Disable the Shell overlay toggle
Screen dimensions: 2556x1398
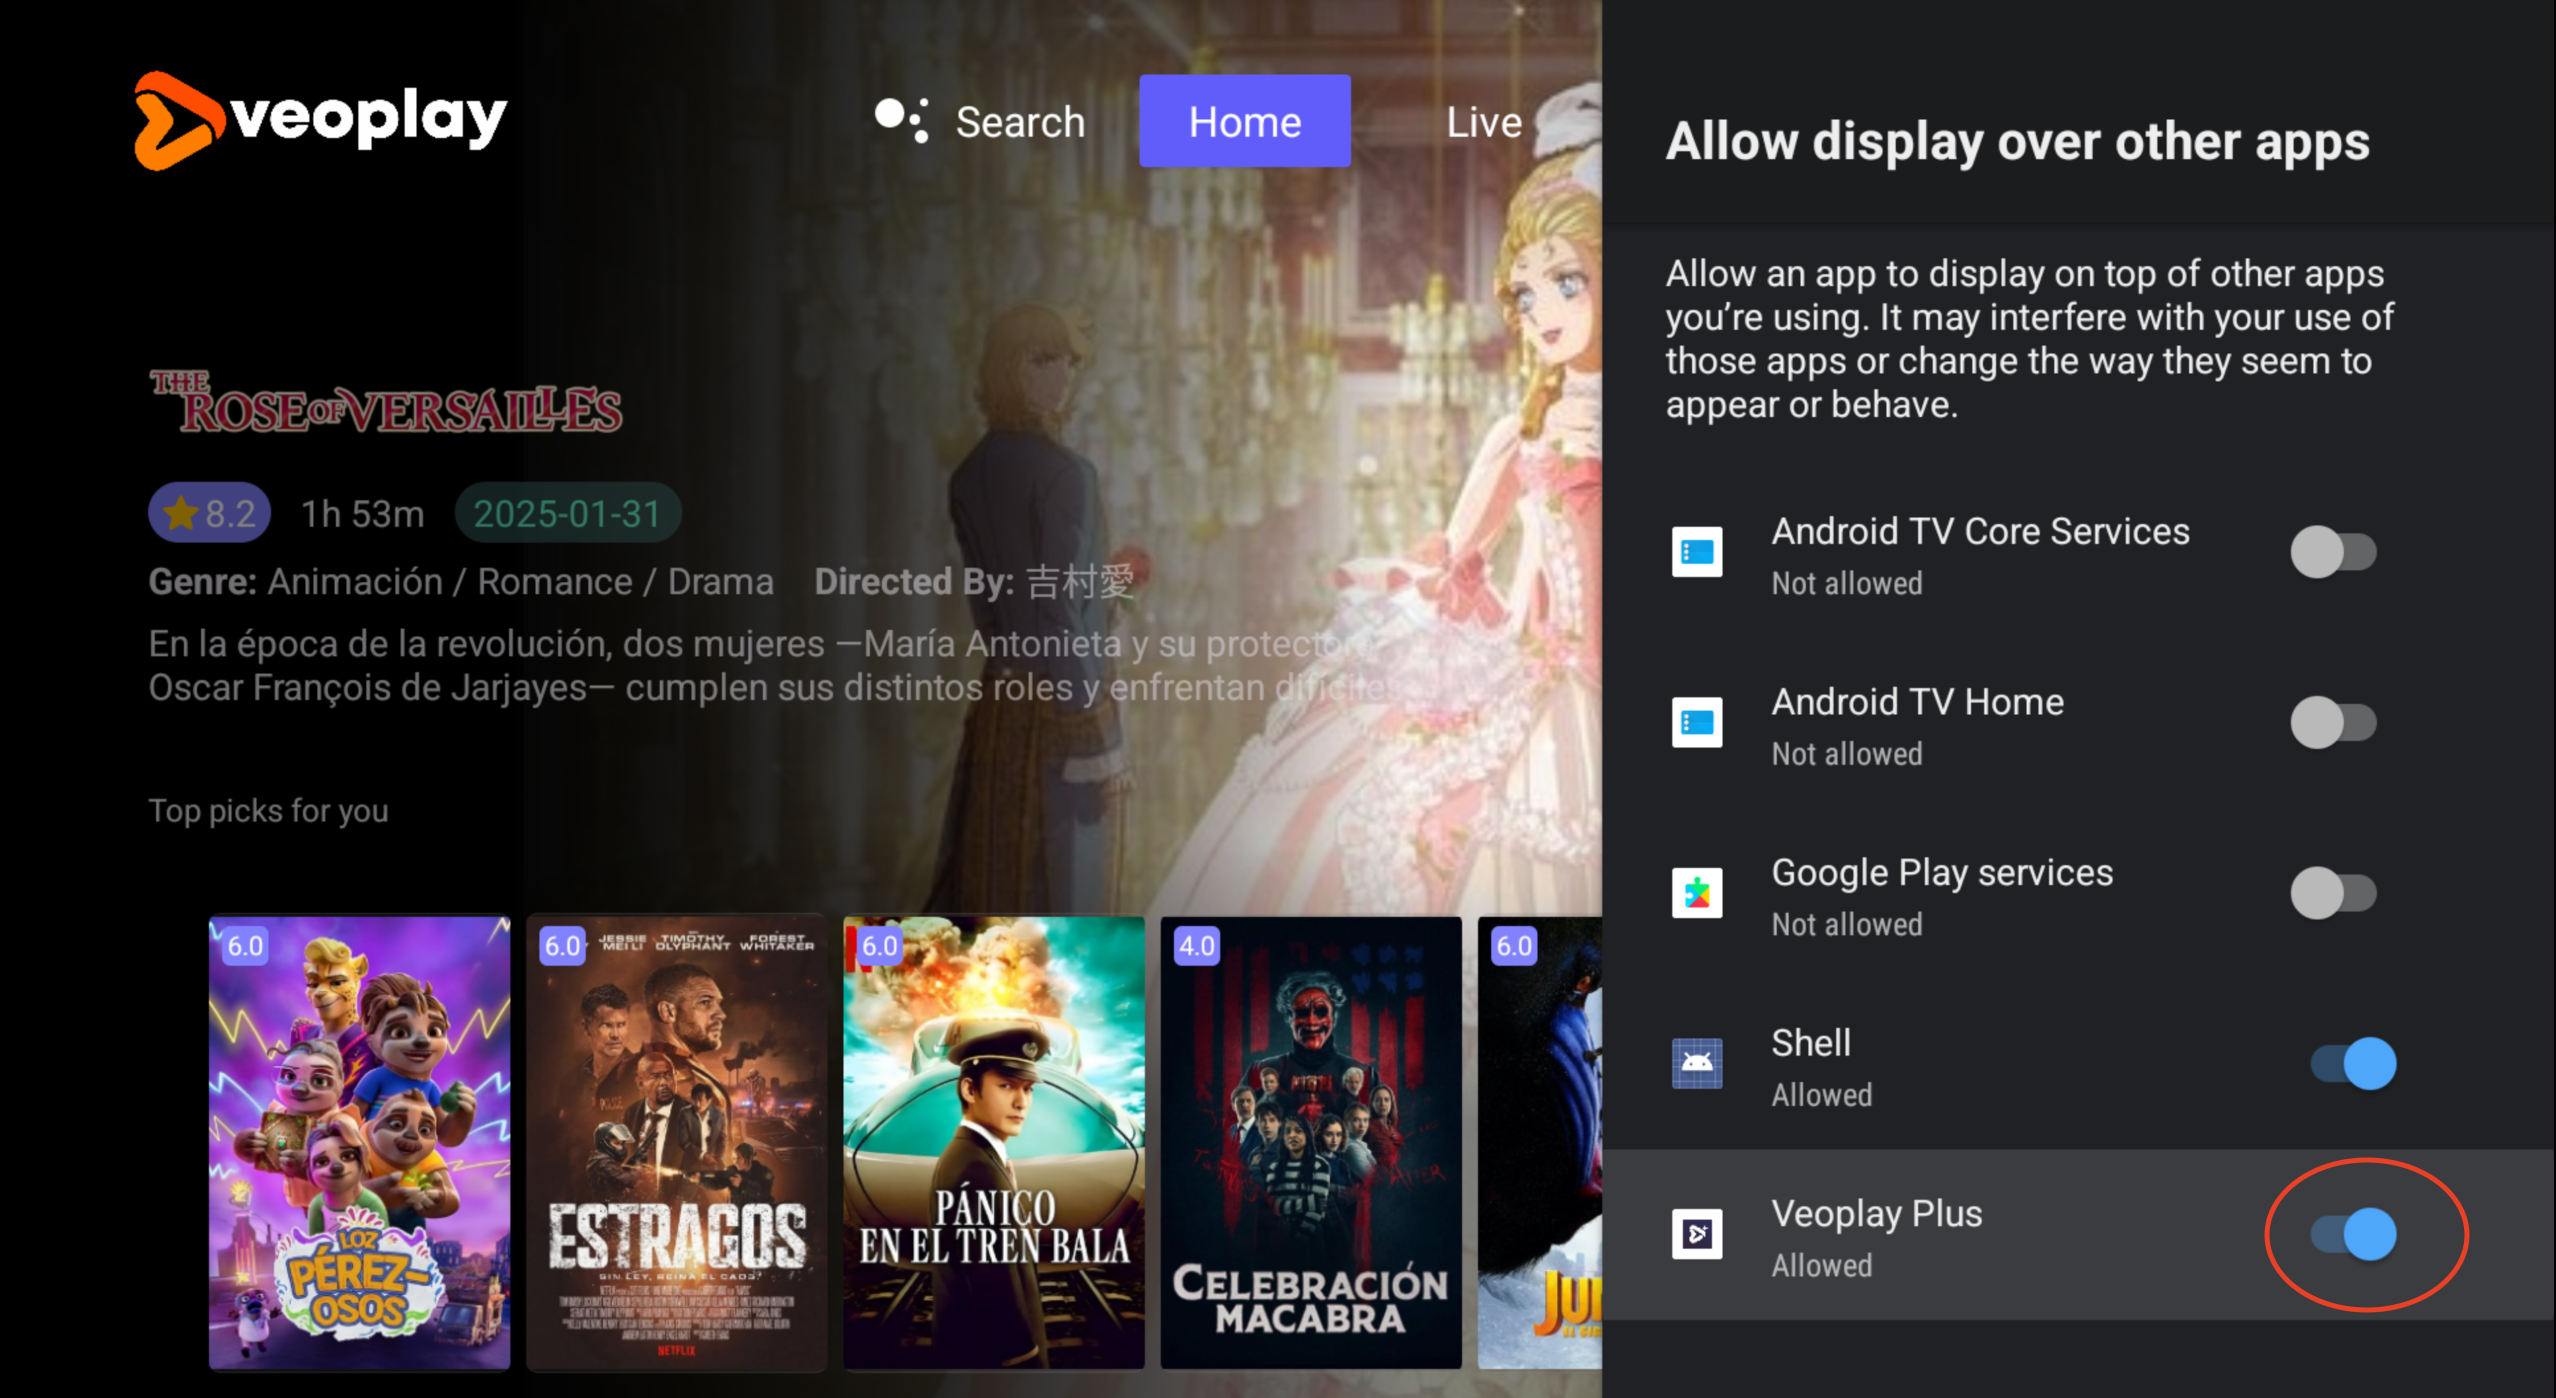coord(2354,1064)
